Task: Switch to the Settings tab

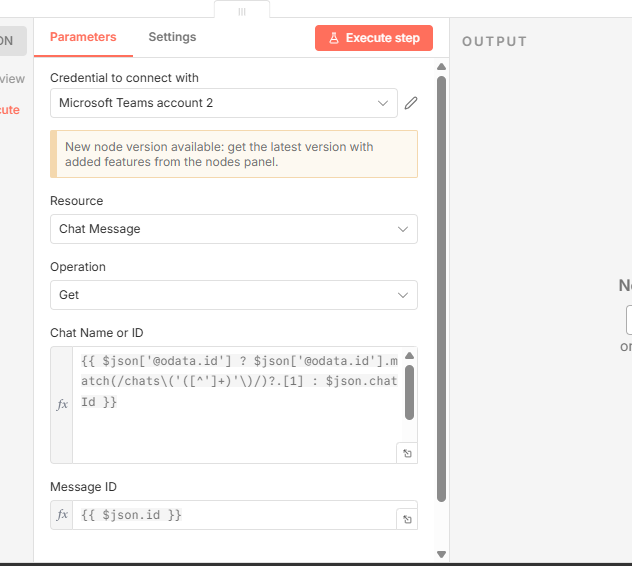Action: (x=172, y=38)
